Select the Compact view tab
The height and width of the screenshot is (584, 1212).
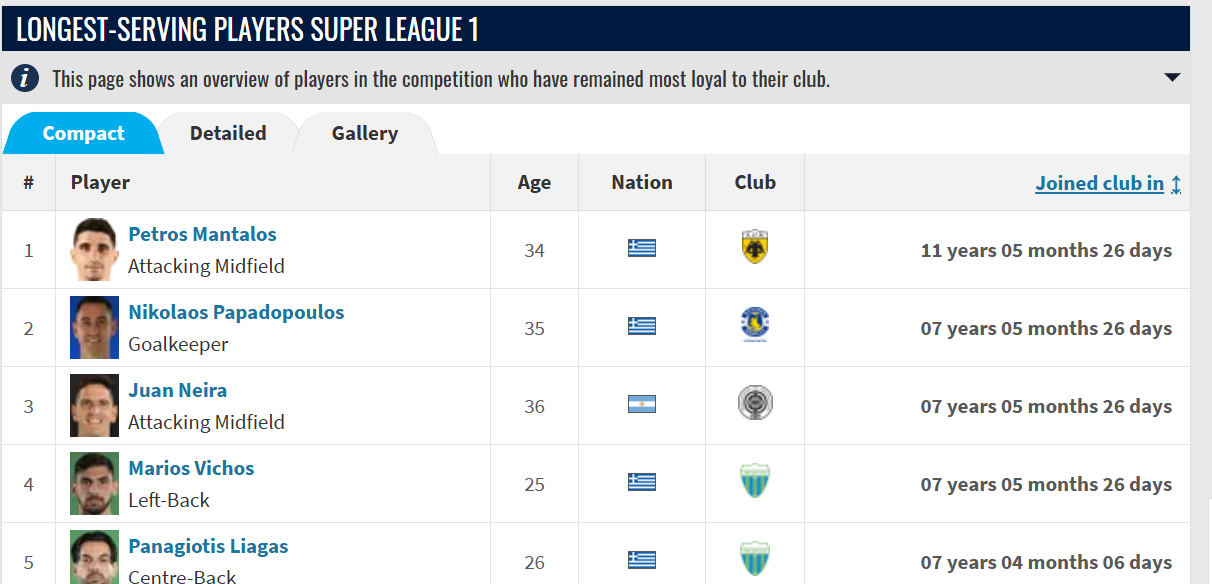[x=83, y=133]
